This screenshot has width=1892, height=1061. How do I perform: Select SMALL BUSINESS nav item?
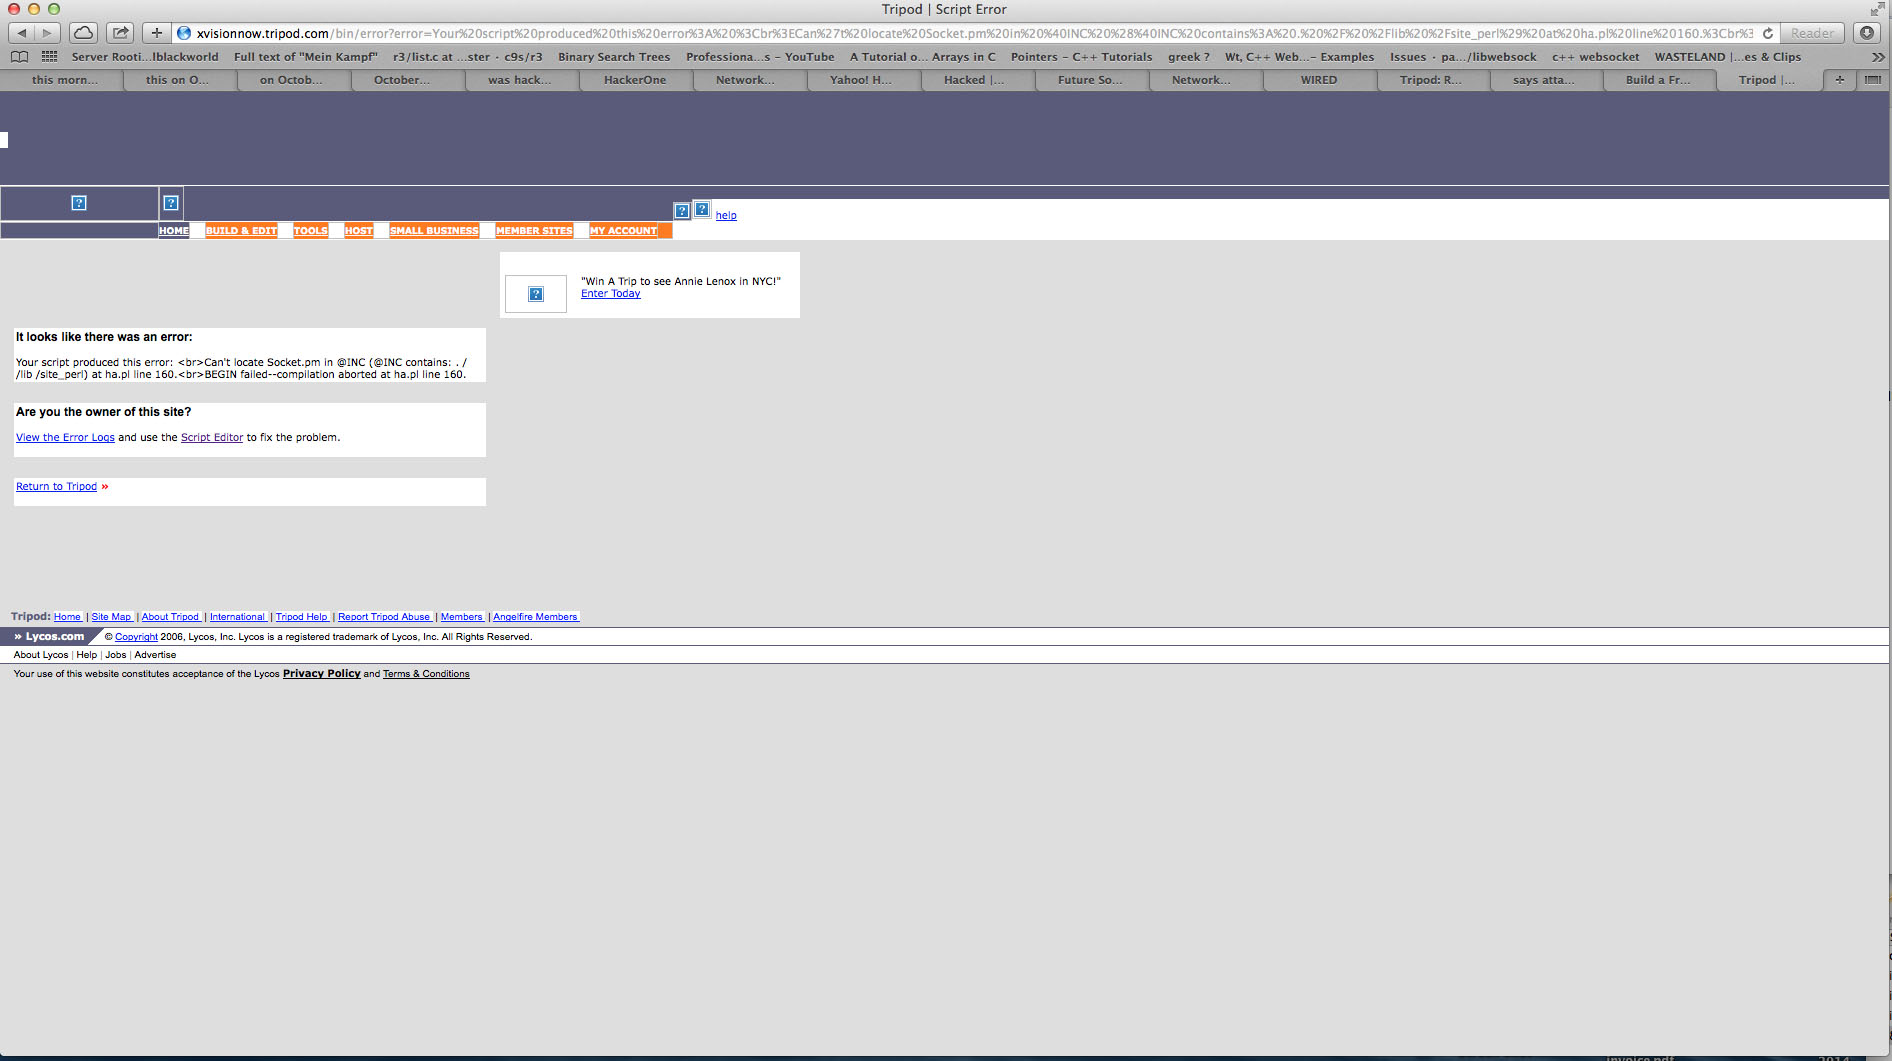pos(434,231)
